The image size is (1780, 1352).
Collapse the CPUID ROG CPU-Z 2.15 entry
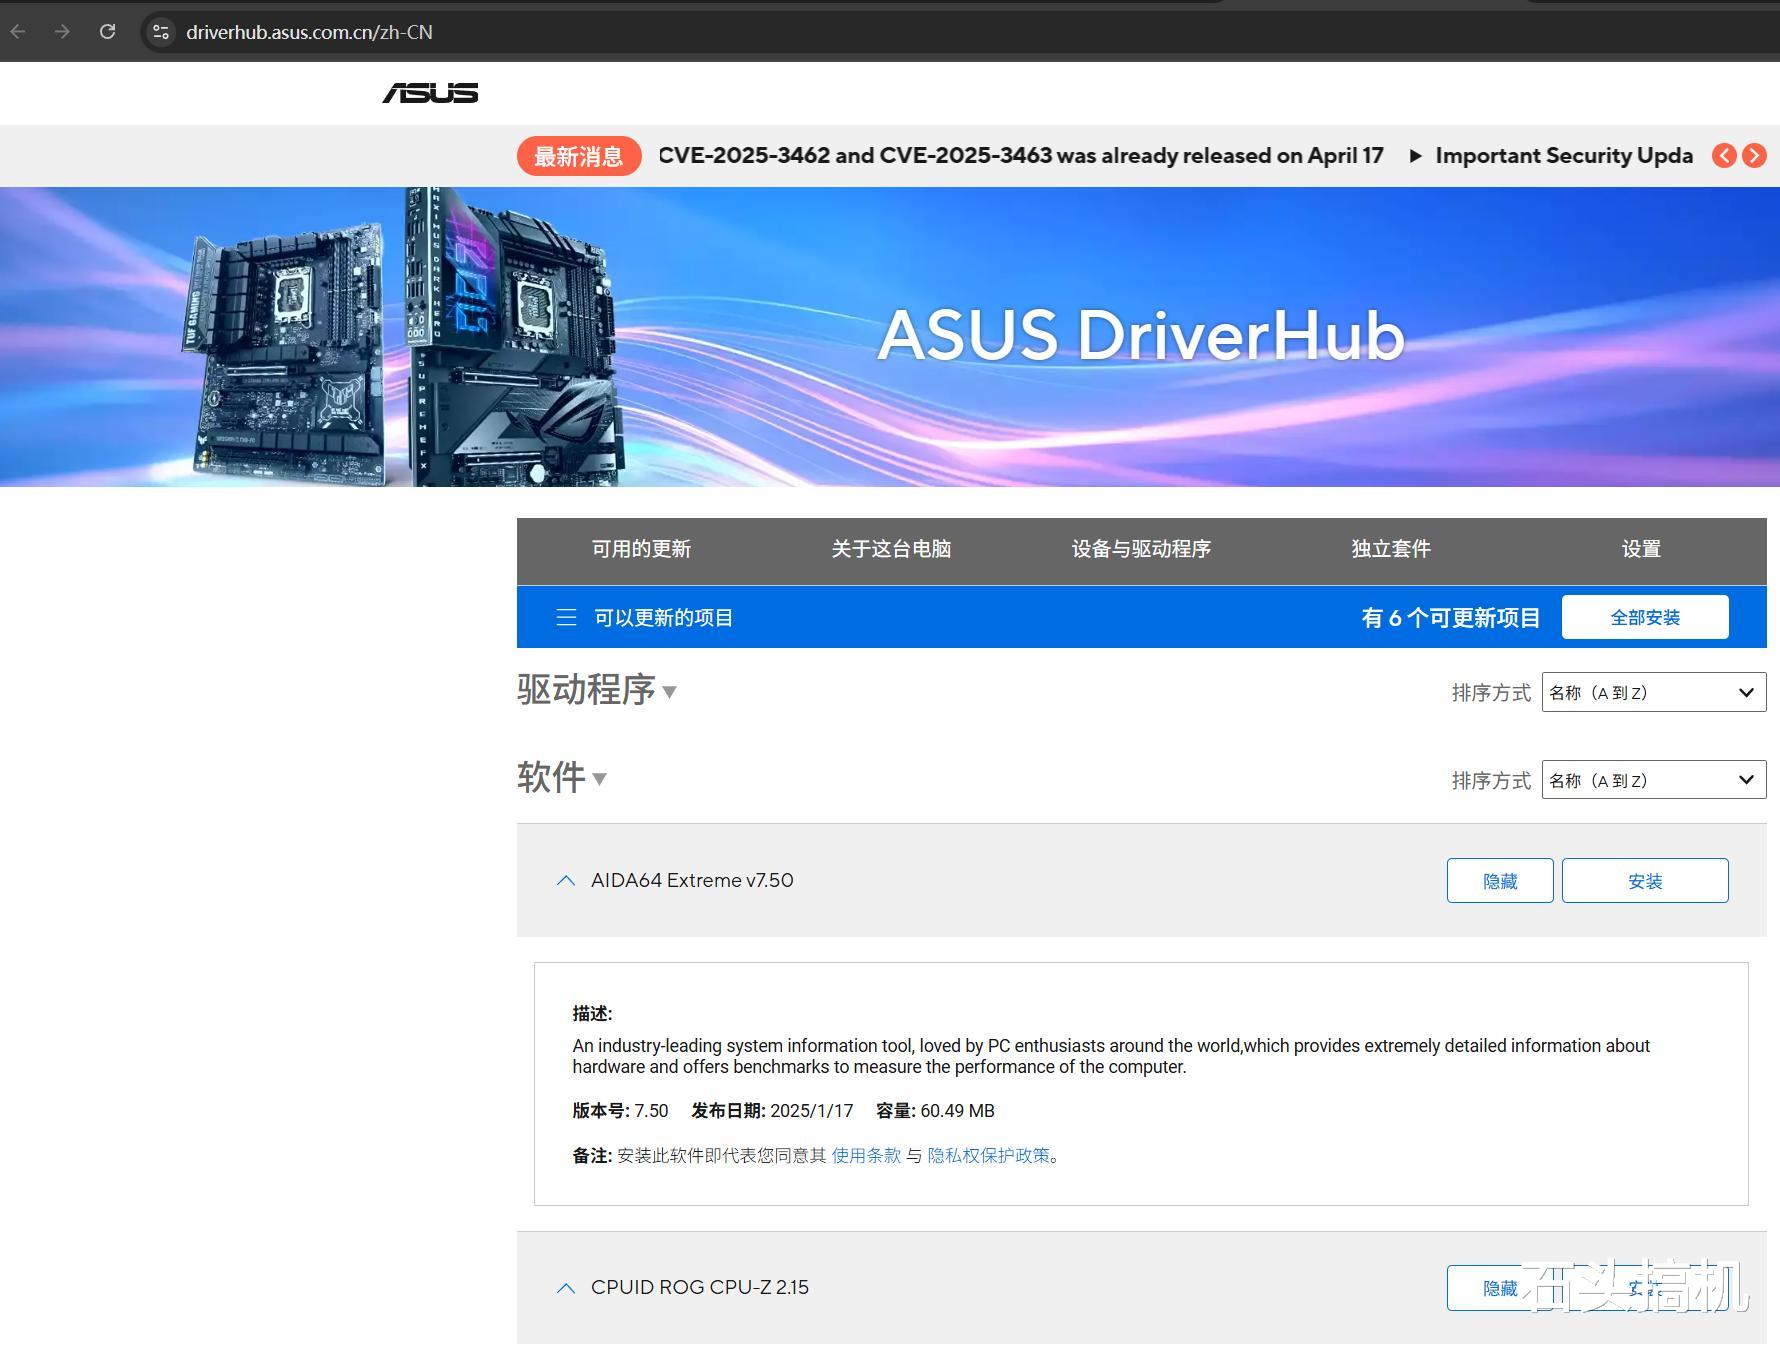[565, 1288]
